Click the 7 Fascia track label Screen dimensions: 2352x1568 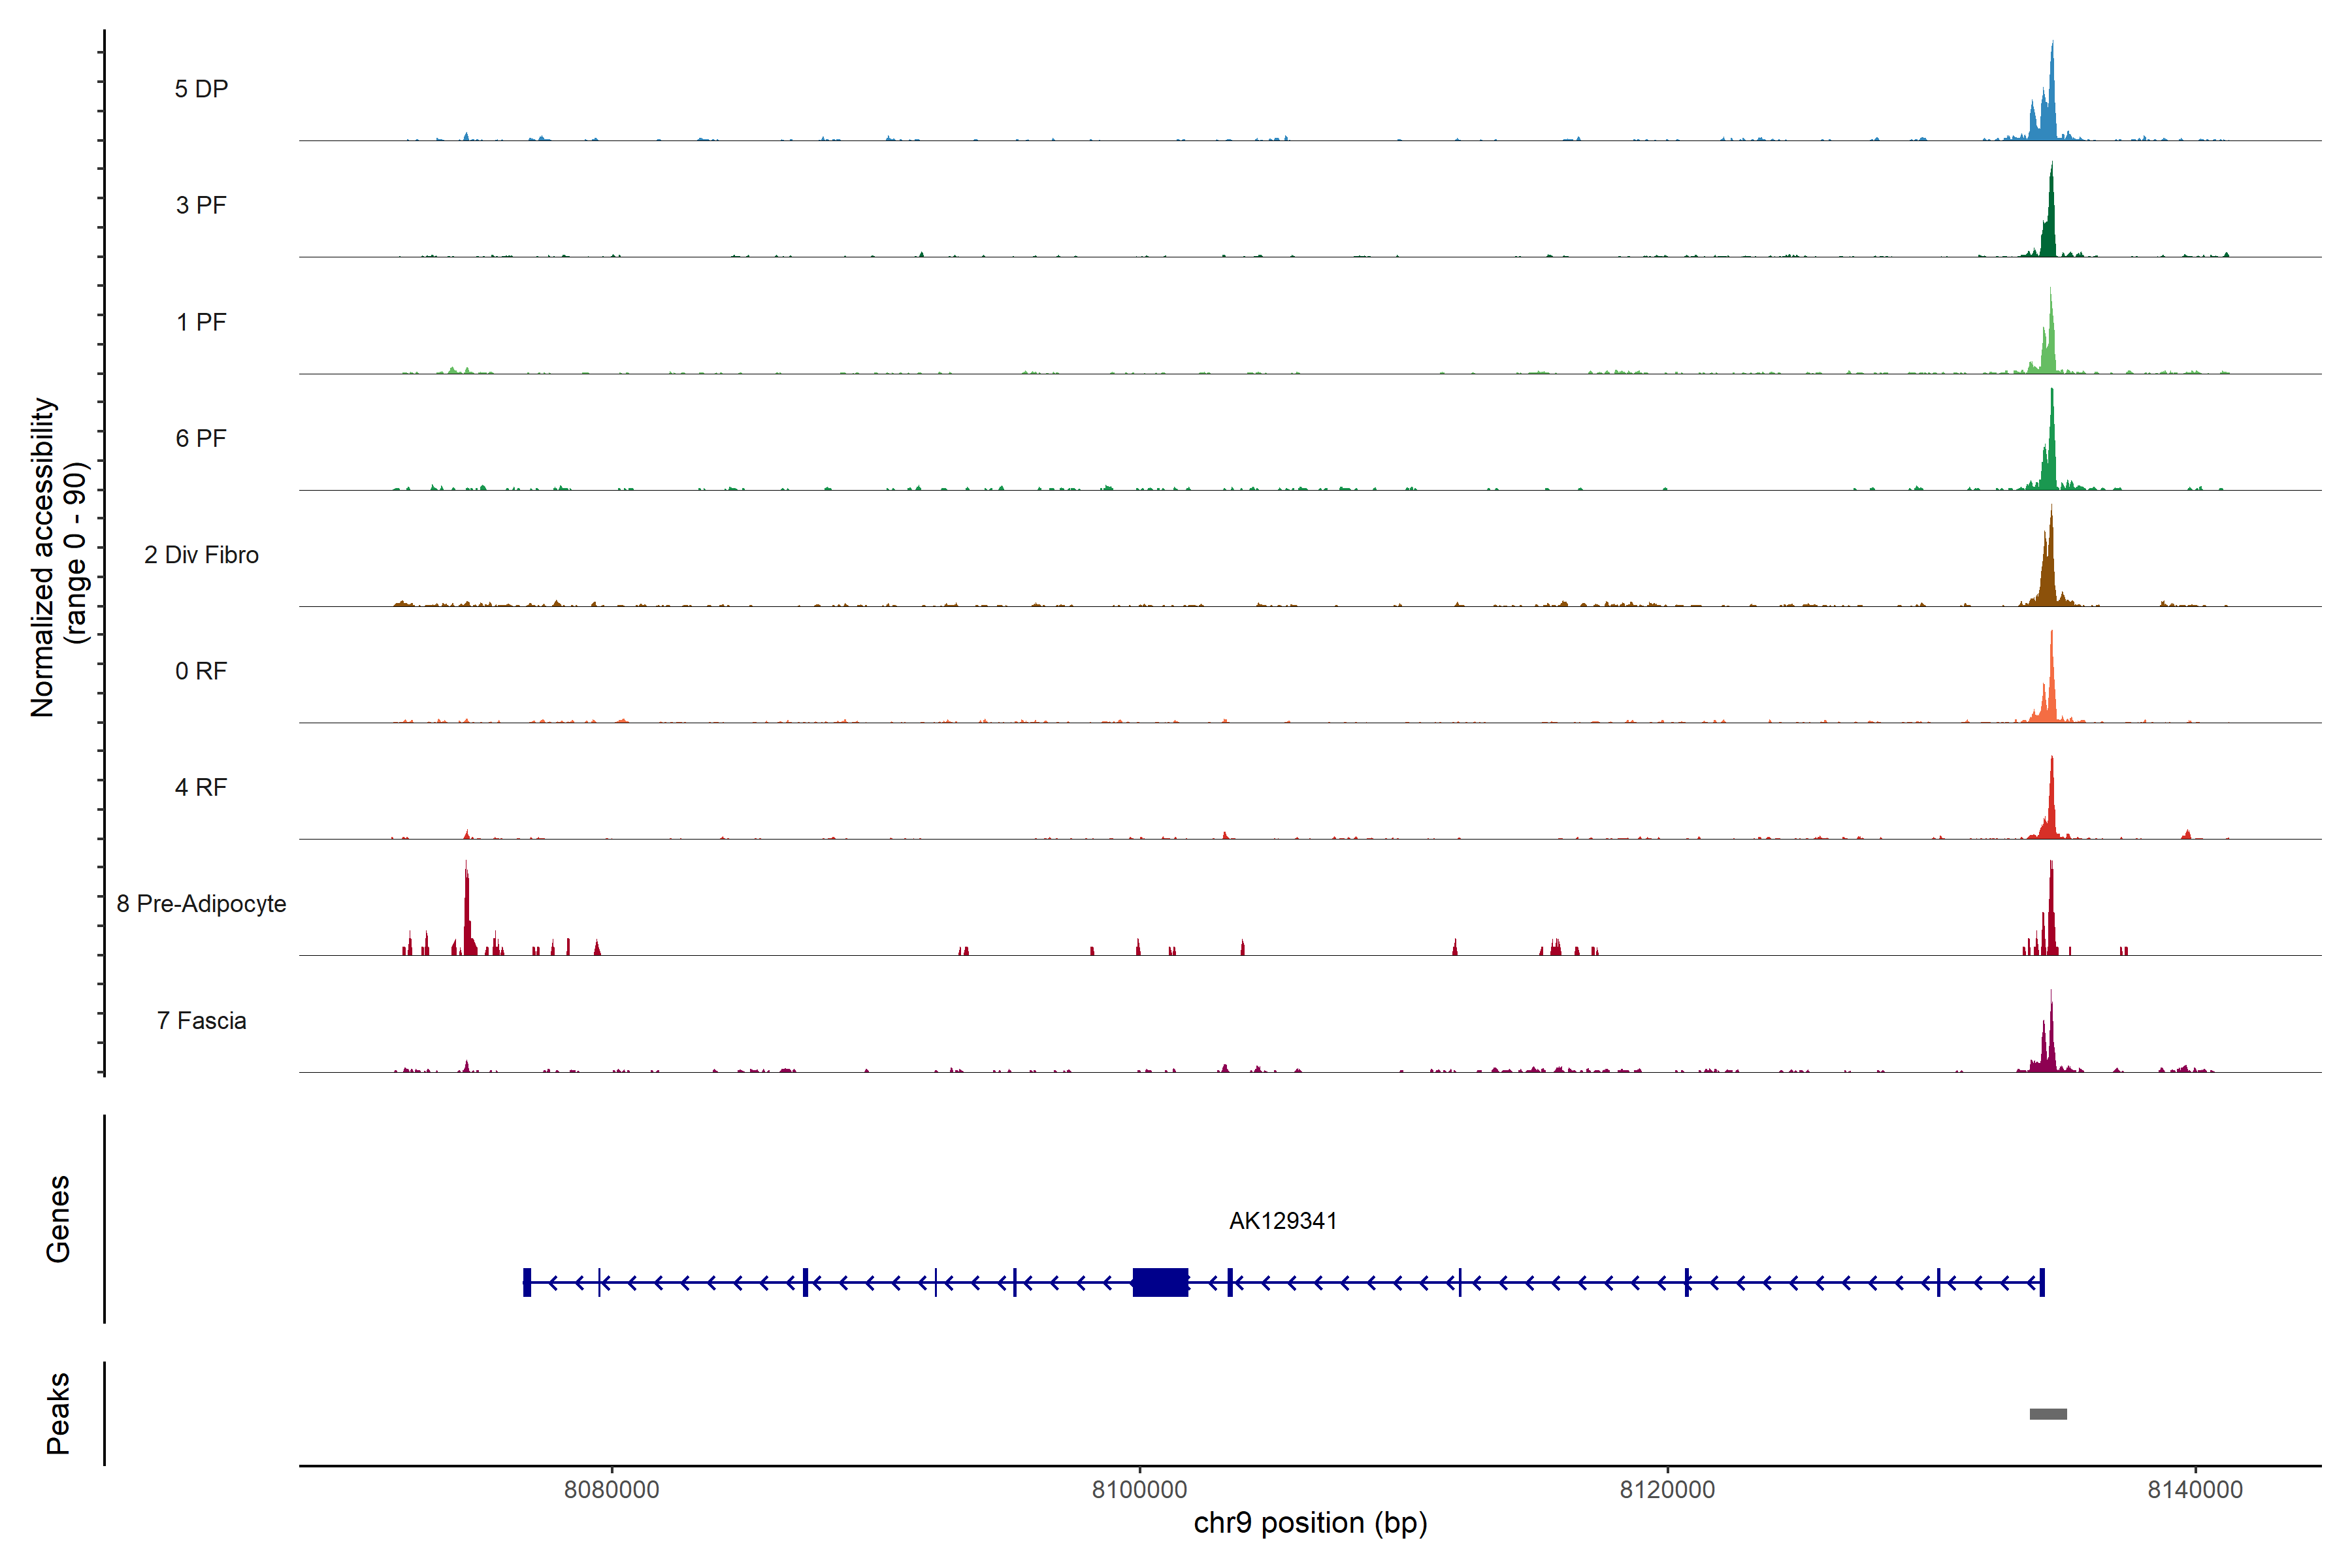click(201, 1020)
